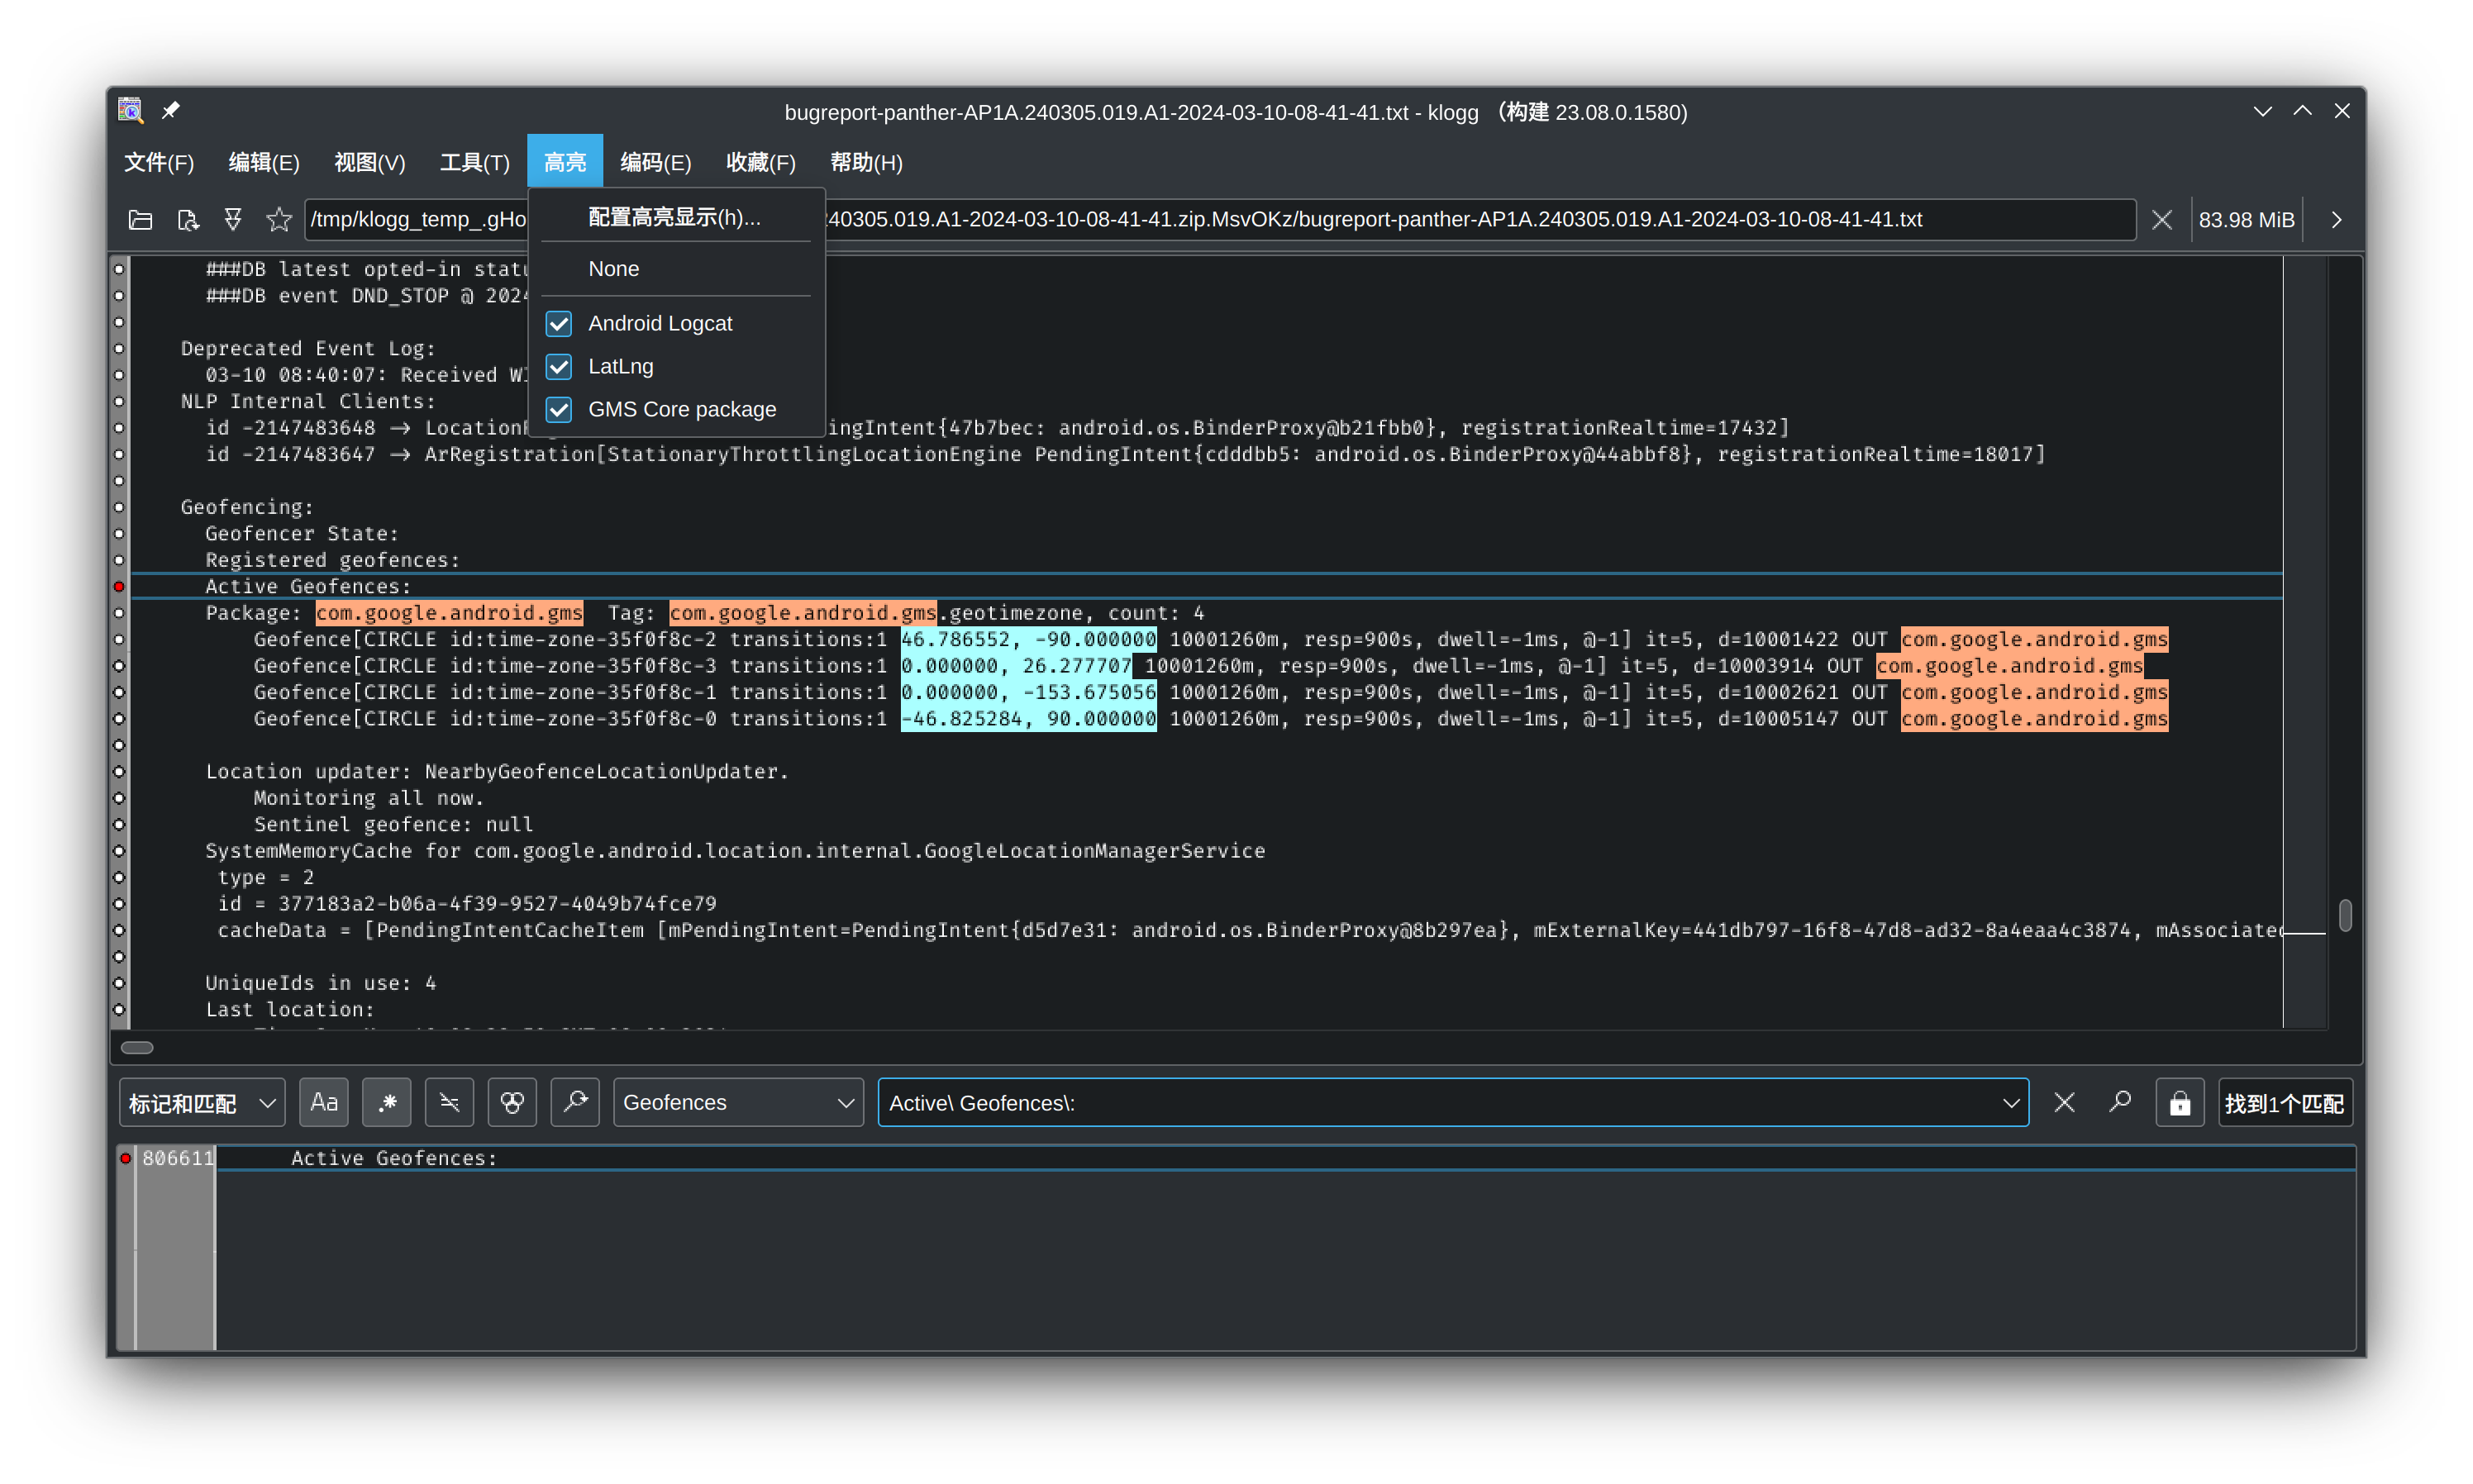
Task: Click the lock icon in search bar
Action: pos(2179,1103)
